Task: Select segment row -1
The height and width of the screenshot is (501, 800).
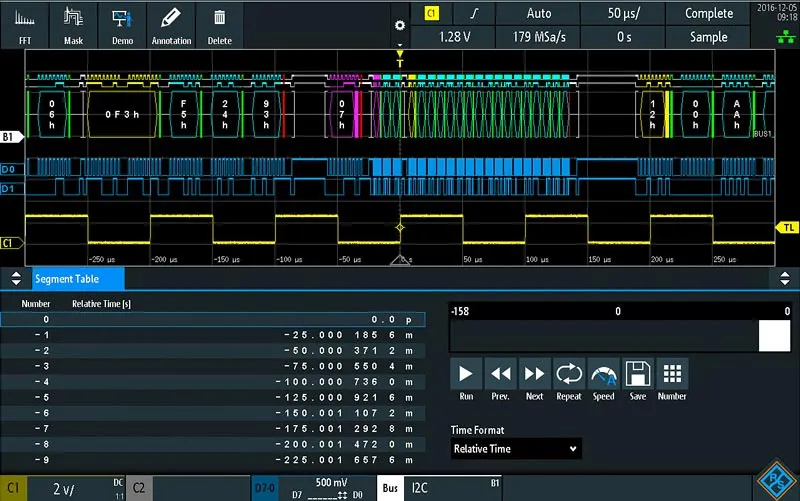Action: [213, 335]
